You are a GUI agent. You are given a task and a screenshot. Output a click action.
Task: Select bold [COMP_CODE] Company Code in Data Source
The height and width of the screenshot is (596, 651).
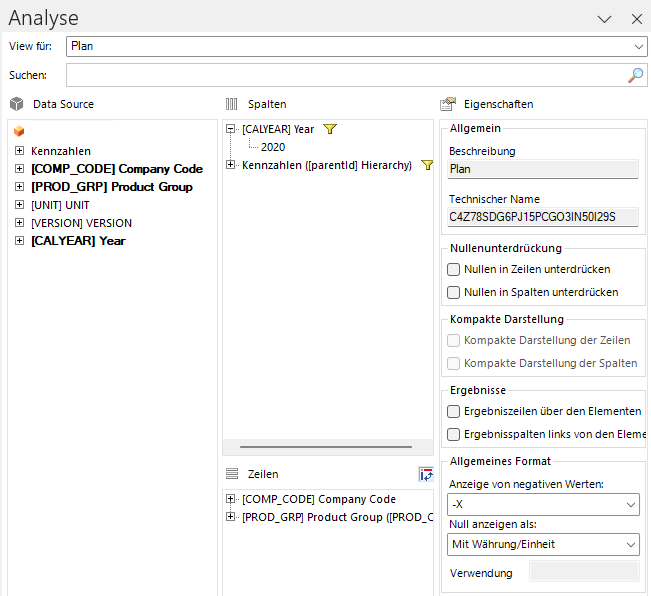117,169
